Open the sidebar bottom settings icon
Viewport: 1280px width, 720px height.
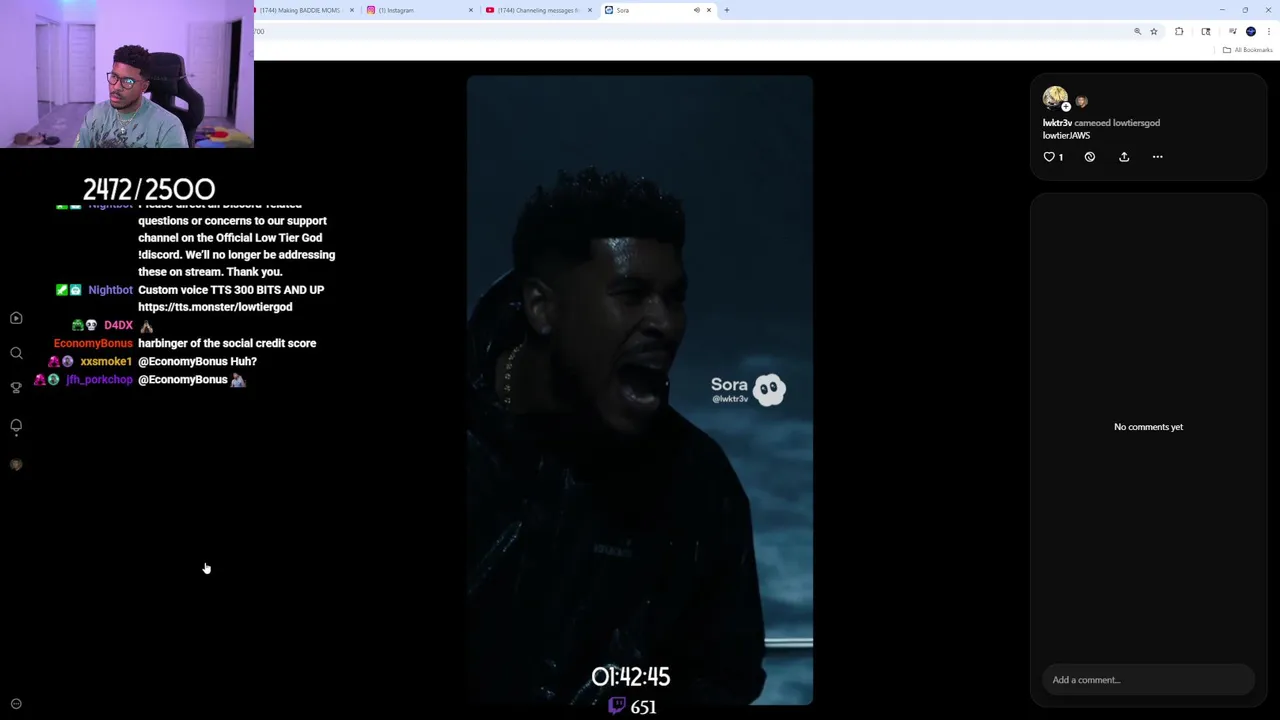pyautogui.click(x=16, y=704)
